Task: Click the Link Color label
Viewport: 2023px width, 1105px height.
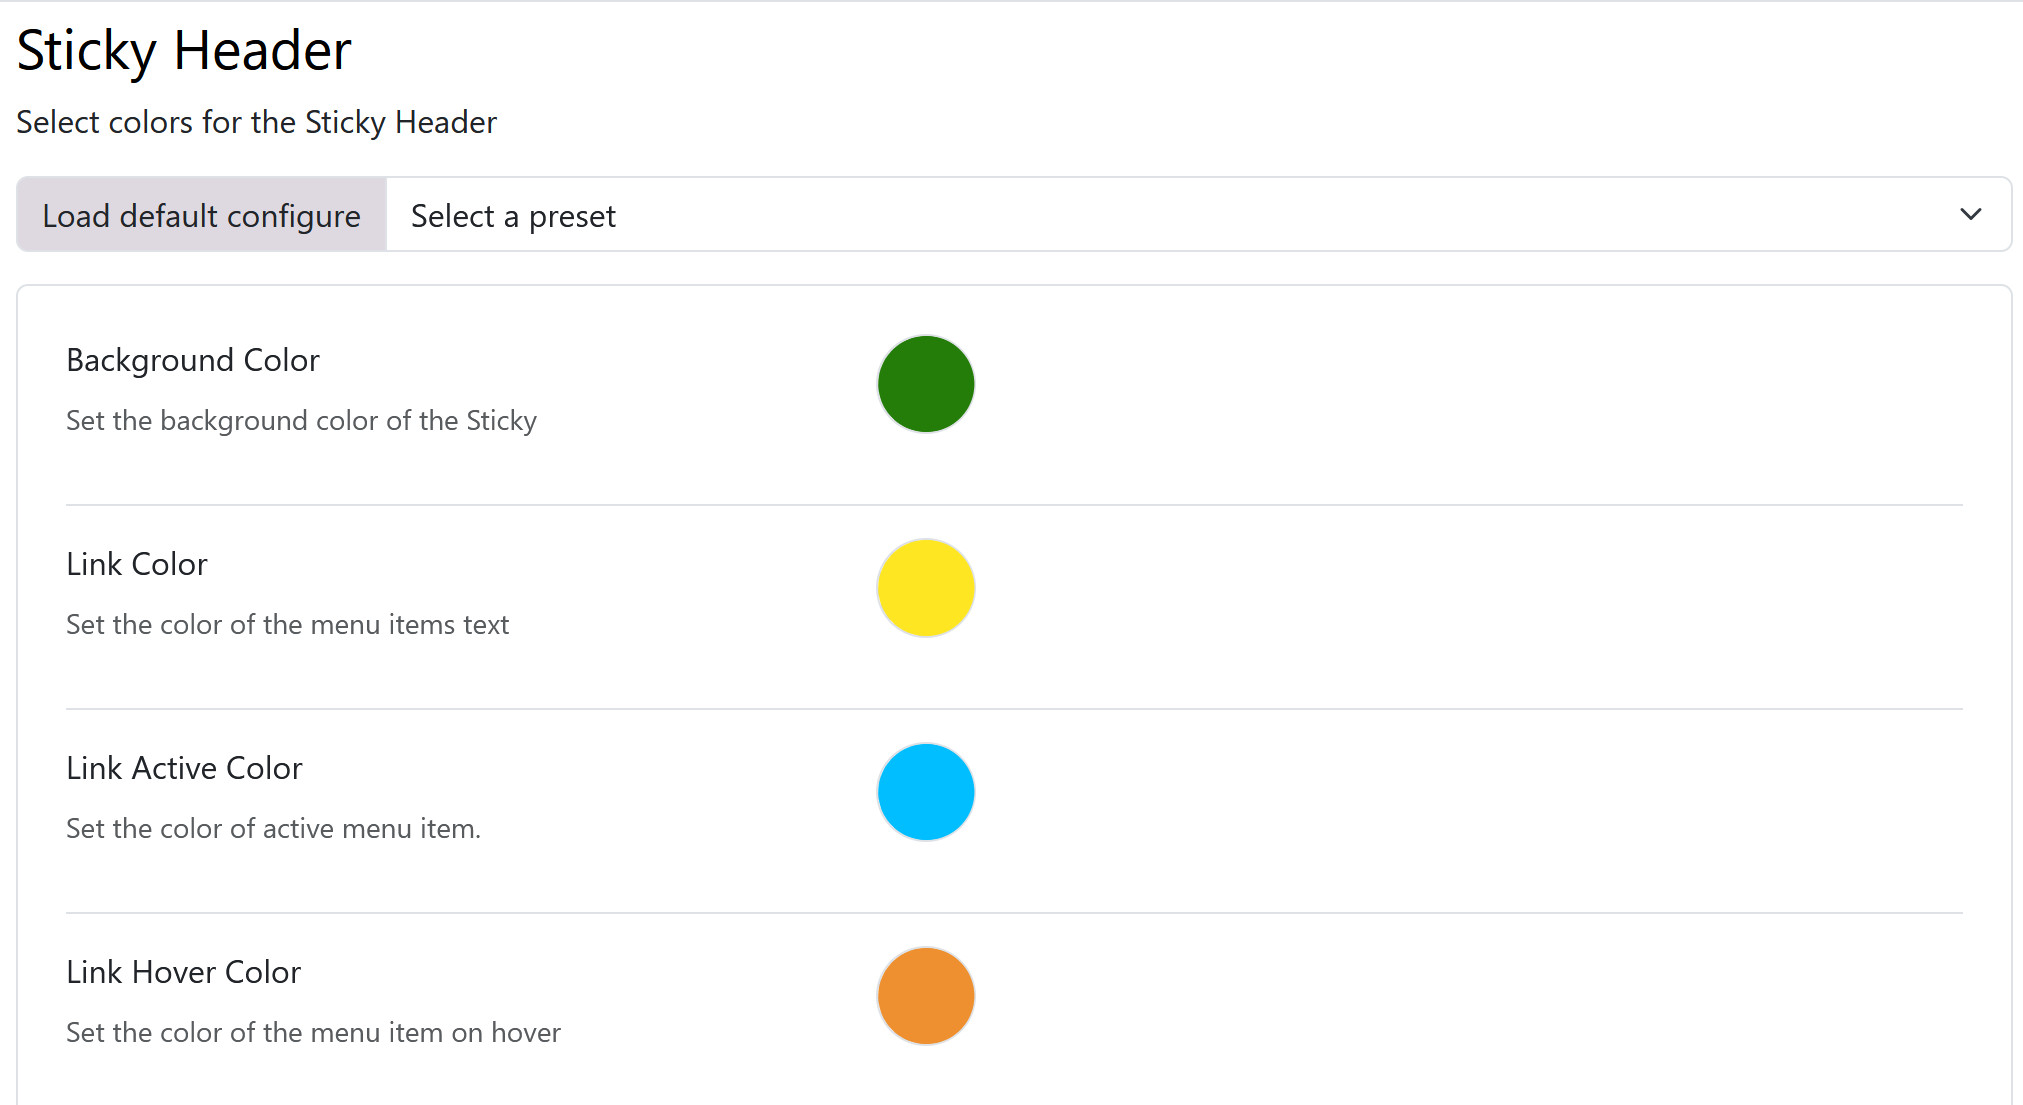Action: pyautogui.click(x=137, y=564)
